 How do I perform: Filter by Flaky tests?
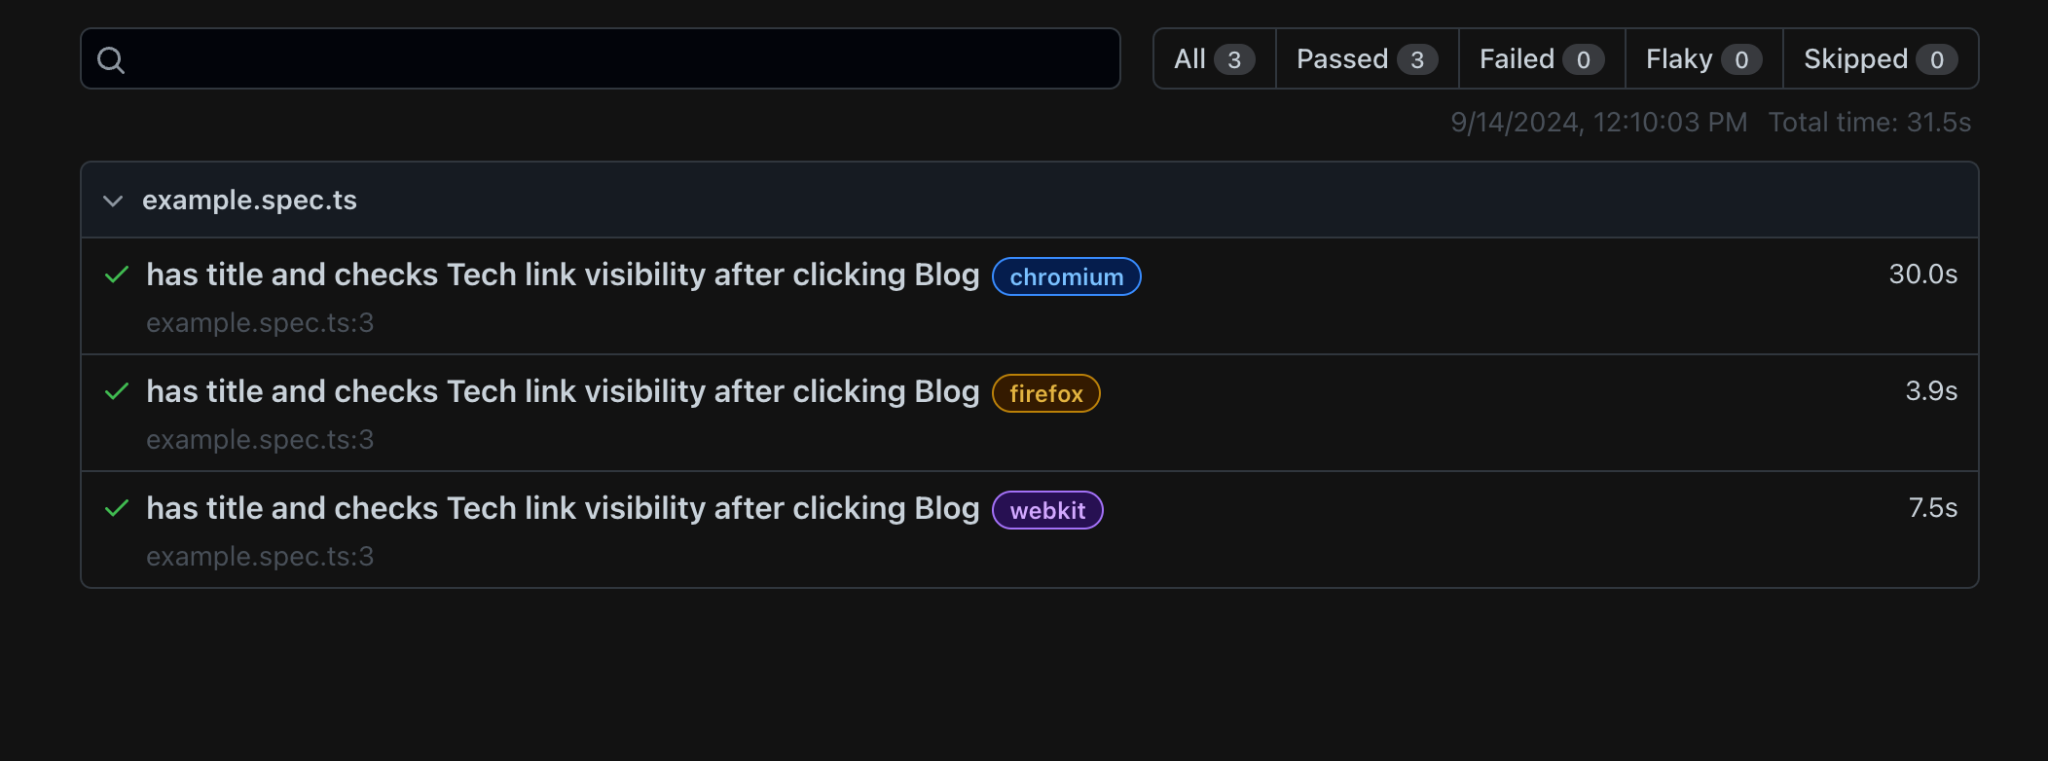(1702, 59)
